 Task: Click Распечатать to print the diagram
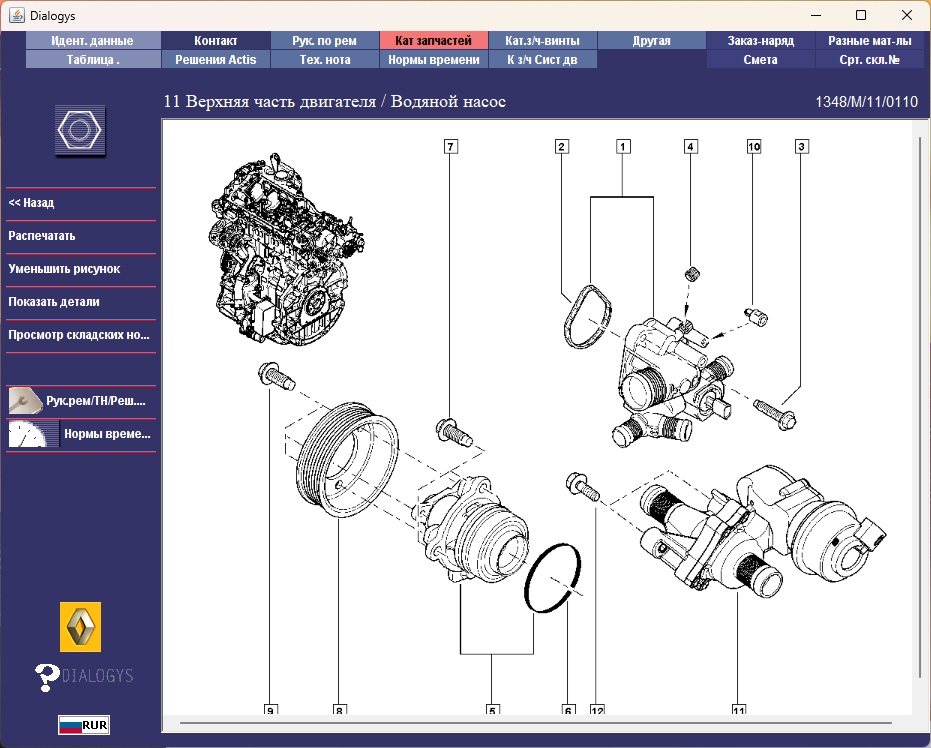pyautogui.click(x=42, y=236)
